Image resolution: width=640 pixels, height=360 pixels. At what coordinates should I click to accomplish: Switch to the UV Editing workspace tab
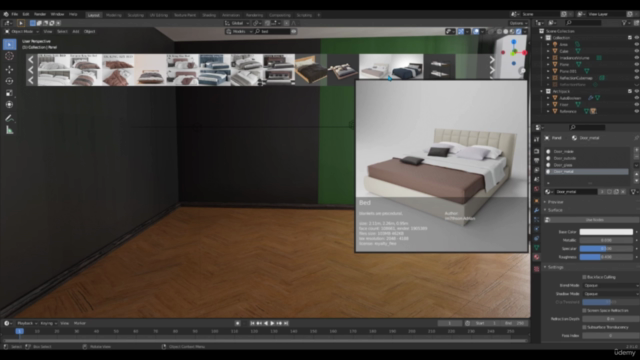click(x=159, y=15)
